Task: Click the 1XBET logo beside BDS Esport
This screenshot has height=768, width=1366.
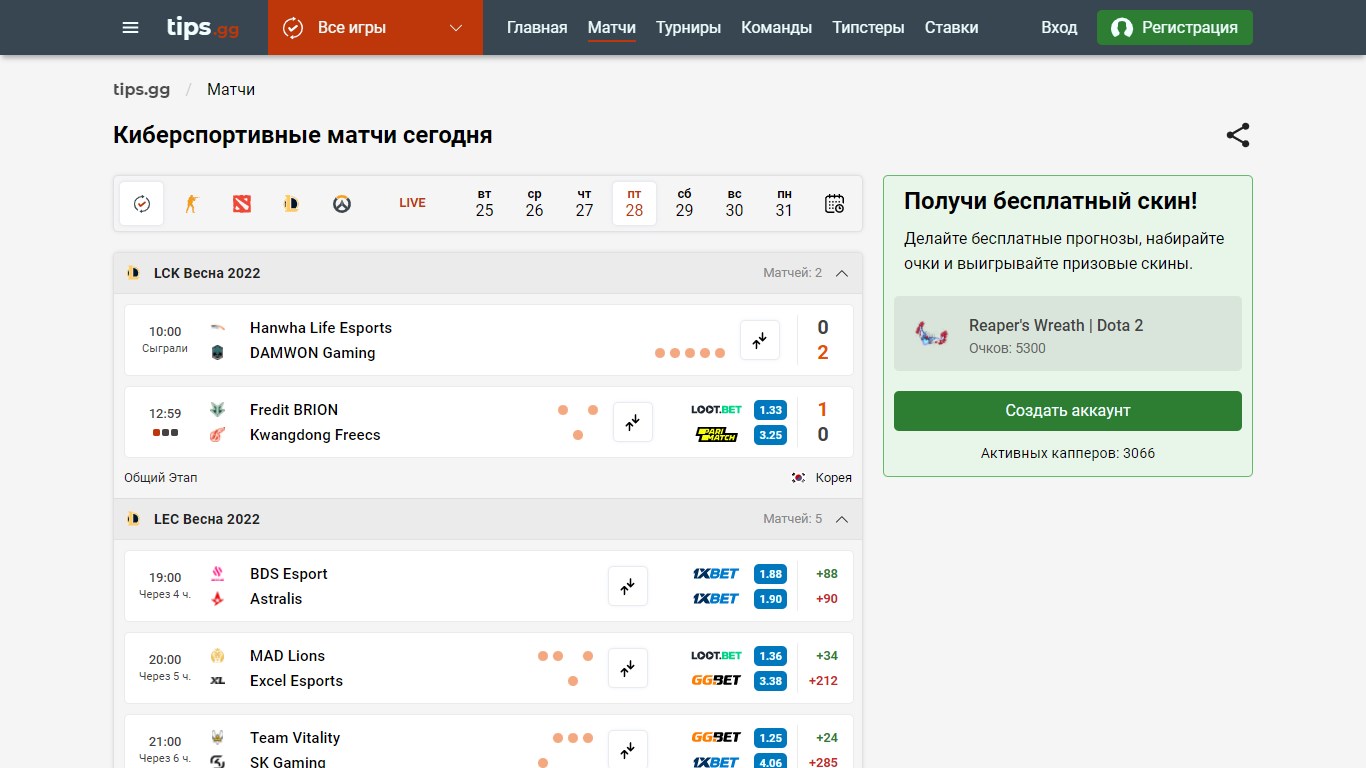Action: (x=716, y=574)
